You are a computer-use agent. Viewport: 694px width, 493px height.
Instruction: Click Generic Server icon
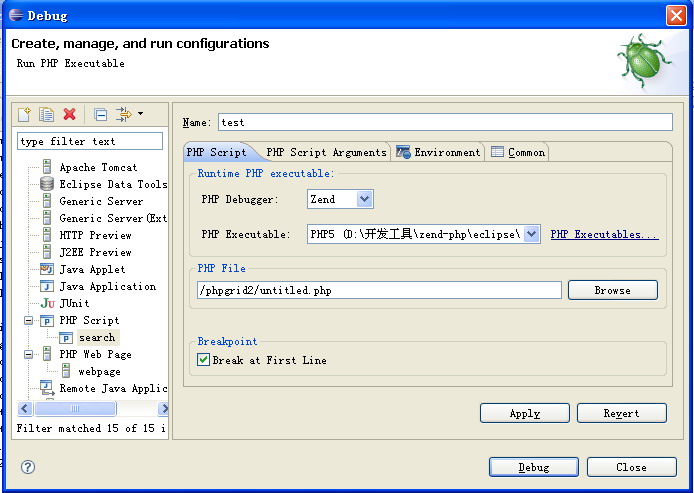pos(47,201)
